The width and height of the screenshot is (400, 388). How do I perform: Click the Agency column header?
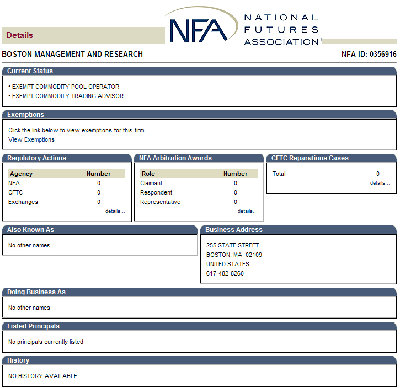(21, 174)
